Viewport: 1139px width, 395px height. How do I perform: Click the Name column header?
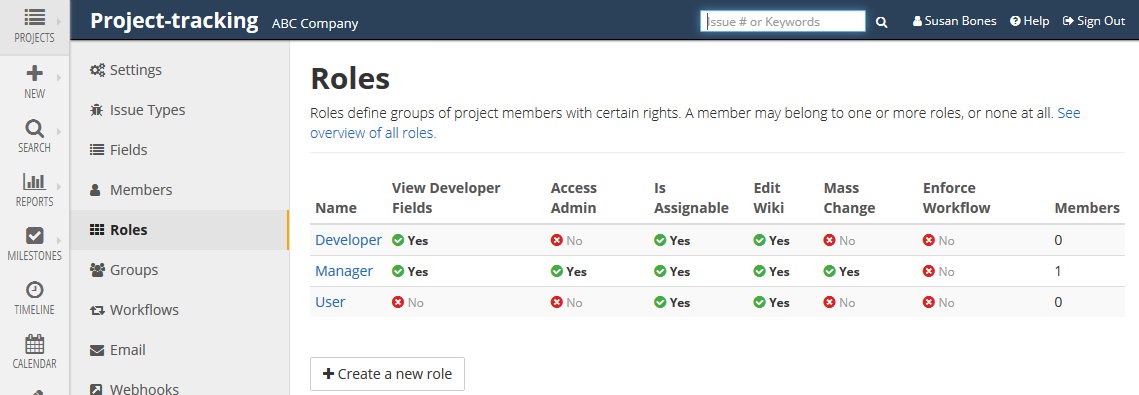click(336, 208)
